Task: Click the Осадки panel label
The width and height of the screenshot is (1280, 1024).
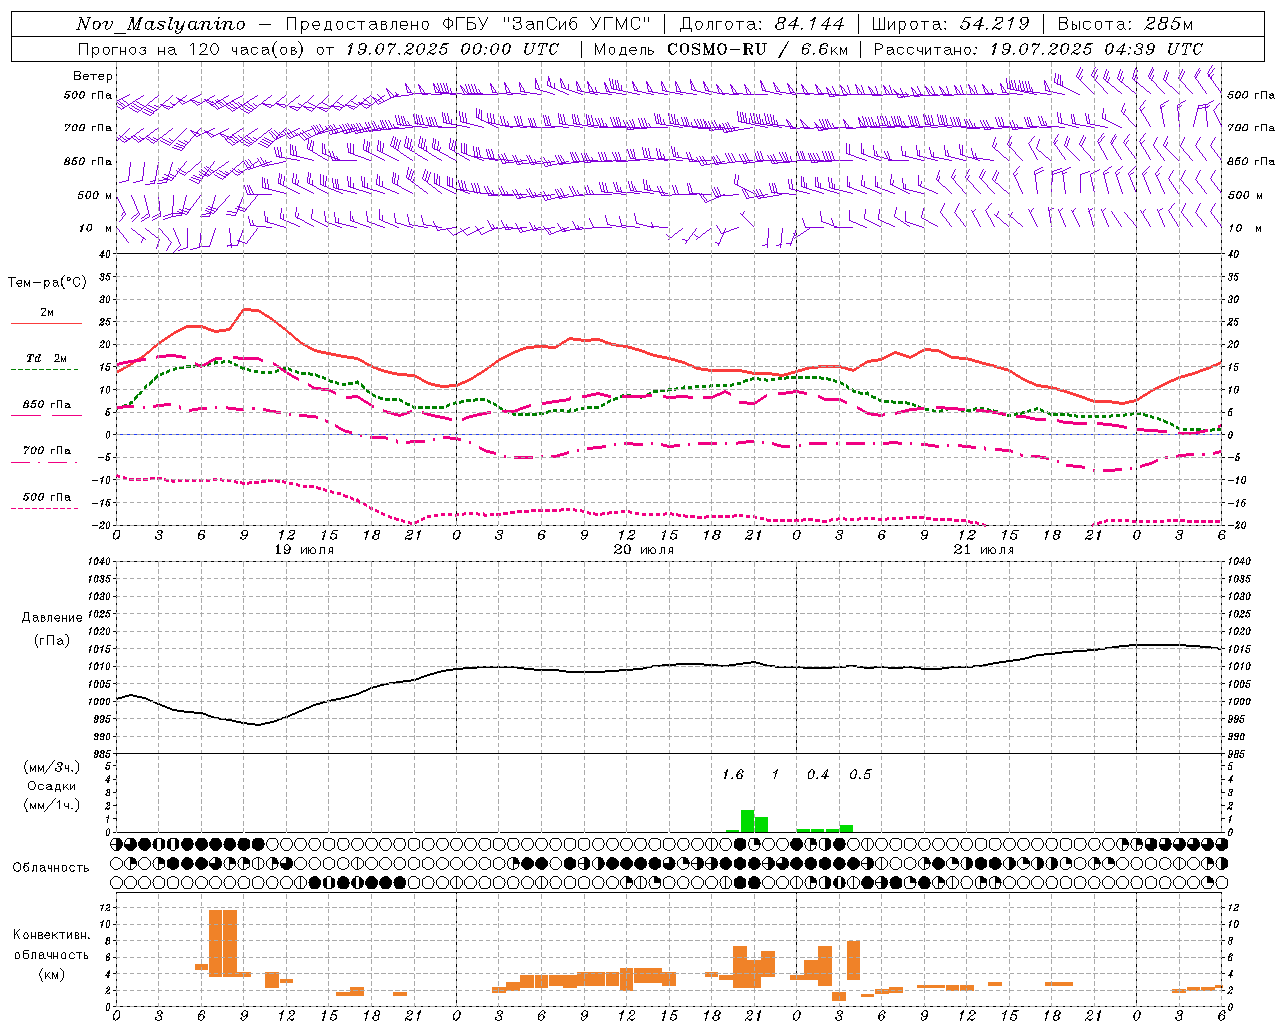Action: (x=52, y=786)
